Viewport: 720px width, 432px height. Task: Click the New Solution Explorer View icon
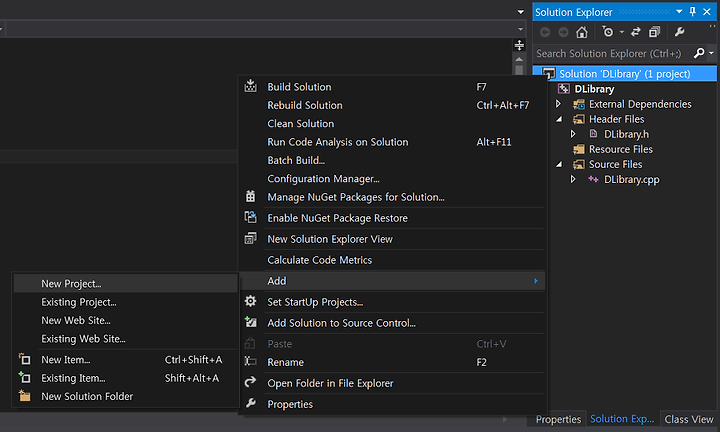[x=250, y=238]
